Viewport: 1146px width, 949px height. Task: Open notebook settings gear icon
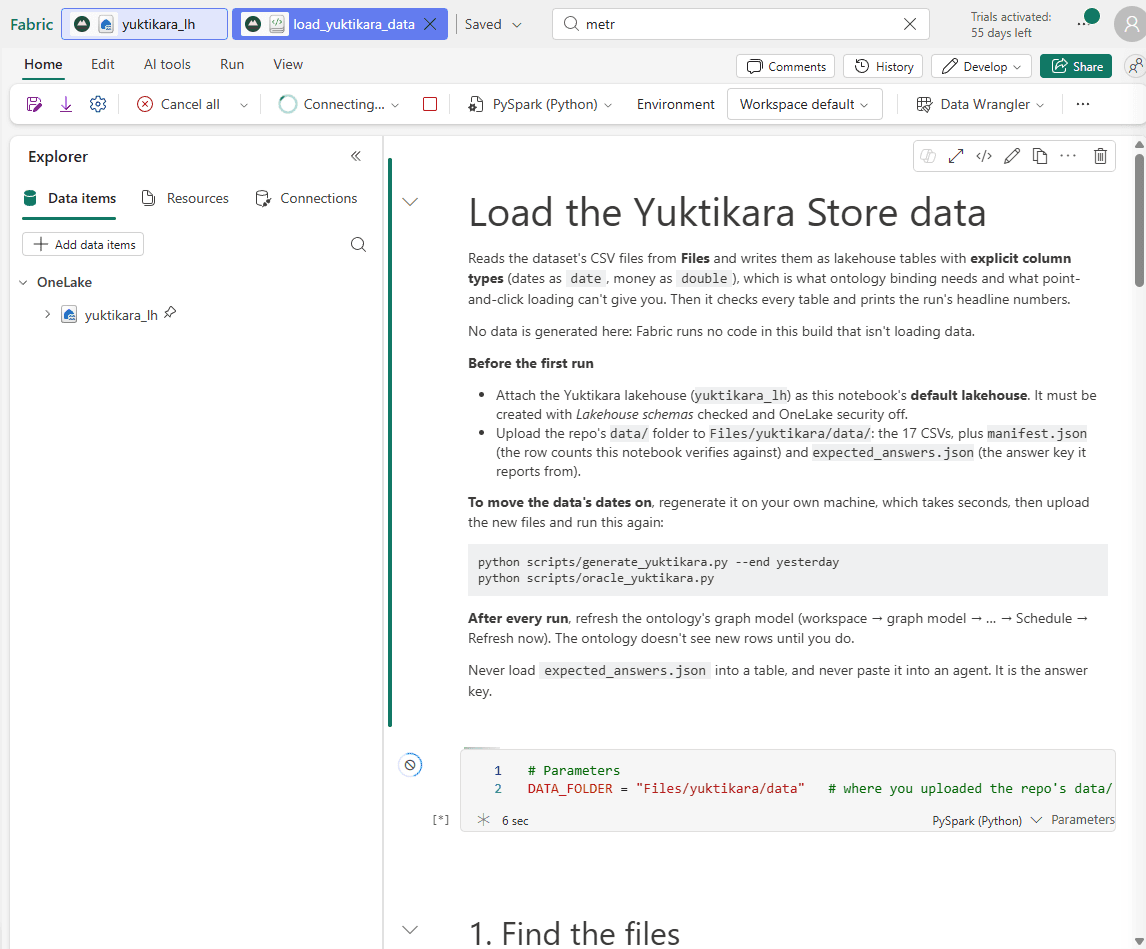(98, 105)
